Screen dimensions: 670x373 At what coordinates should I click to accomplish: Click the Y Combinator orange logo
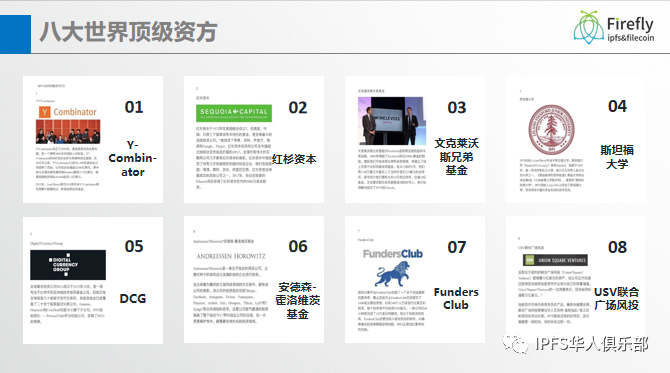tap(68, 112)
